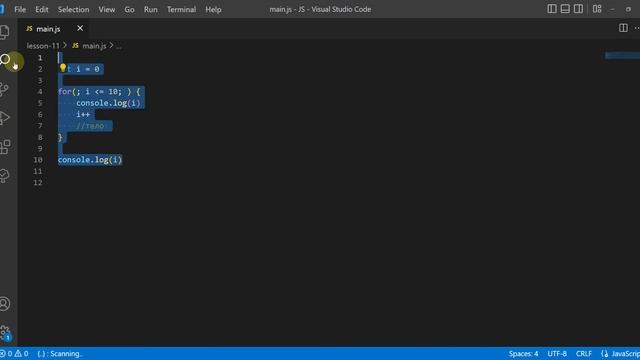This screenshot has width=640, height=360.
Task: Click line number 4 in gutter
Action: (40, 91)
